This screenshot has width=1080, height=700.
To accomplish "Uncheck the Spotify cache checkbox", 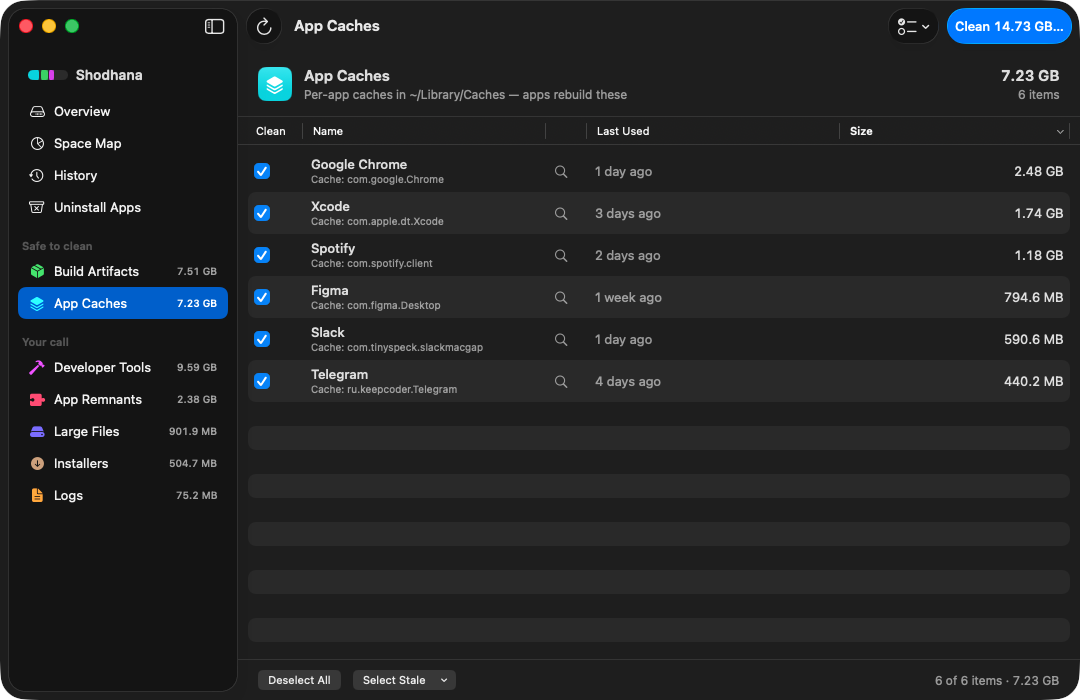I will click(262, 256).
